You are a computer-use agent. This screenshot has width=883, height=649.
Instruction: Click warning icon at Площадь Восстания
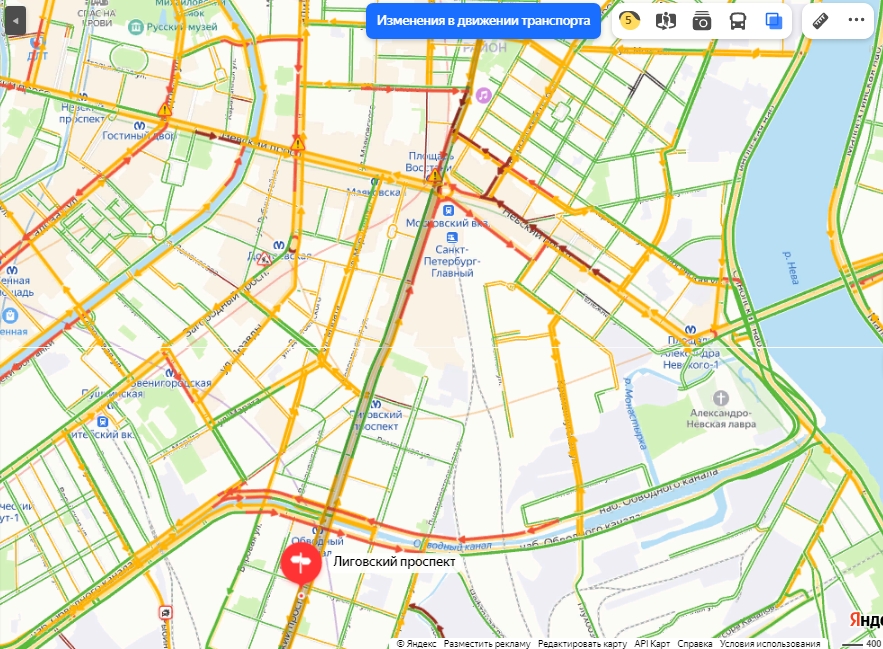click(434, 177)
